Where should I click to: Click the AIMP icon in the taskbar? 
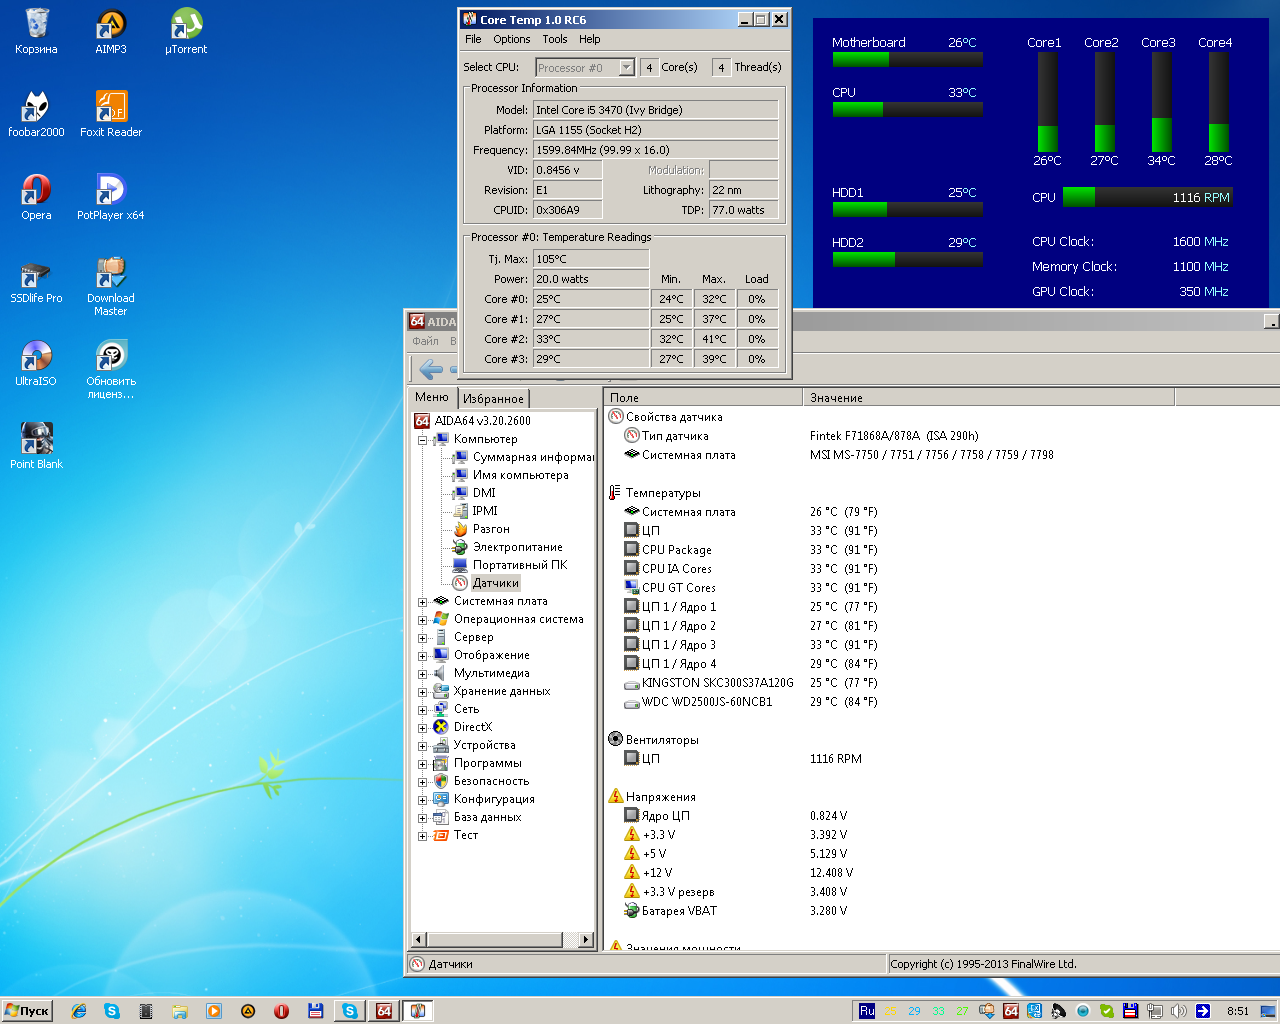tap(248, 1011)
